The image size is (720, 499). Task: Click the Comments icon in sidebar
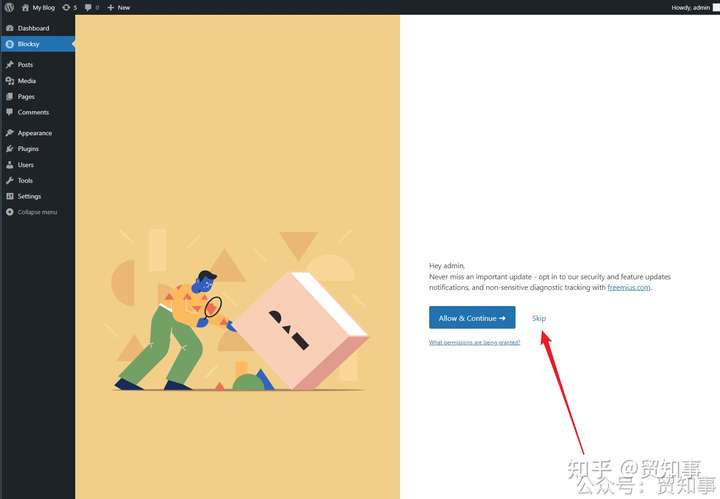point(10,112)
